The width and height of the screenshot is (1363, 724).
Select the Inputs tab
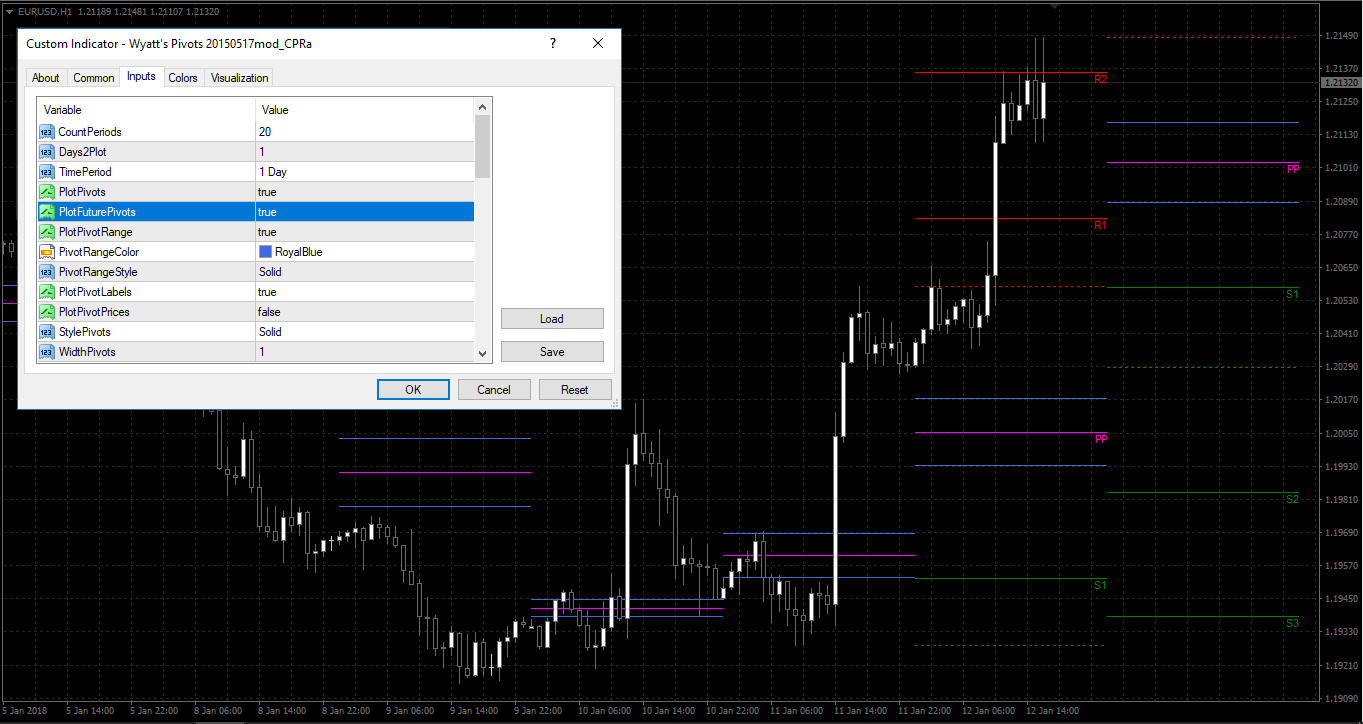point(141,76)
